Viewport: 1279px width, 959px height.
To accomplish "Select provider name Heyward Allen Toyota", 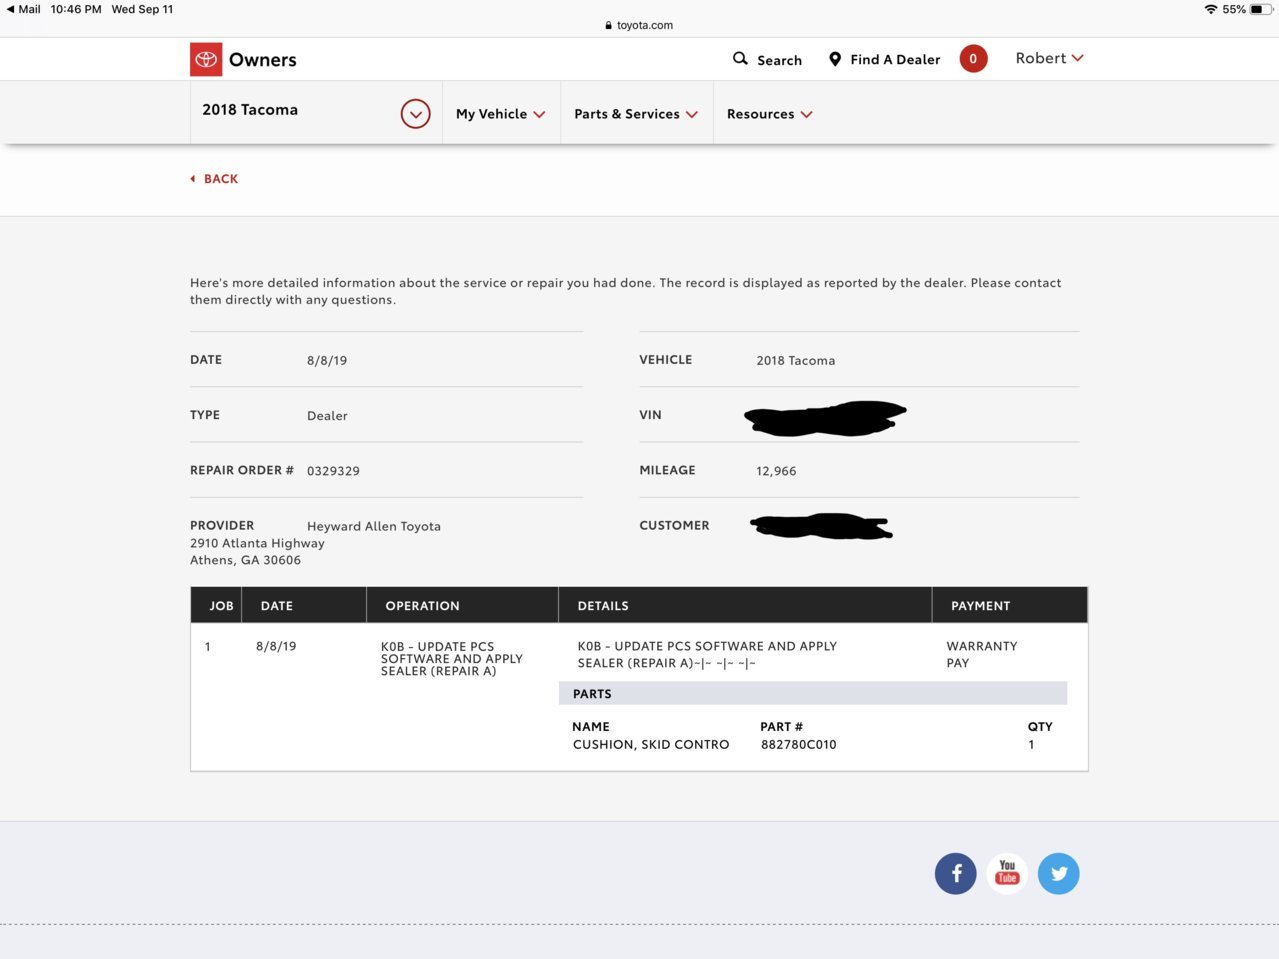I will pyautogui.click(x=374, y=526).
